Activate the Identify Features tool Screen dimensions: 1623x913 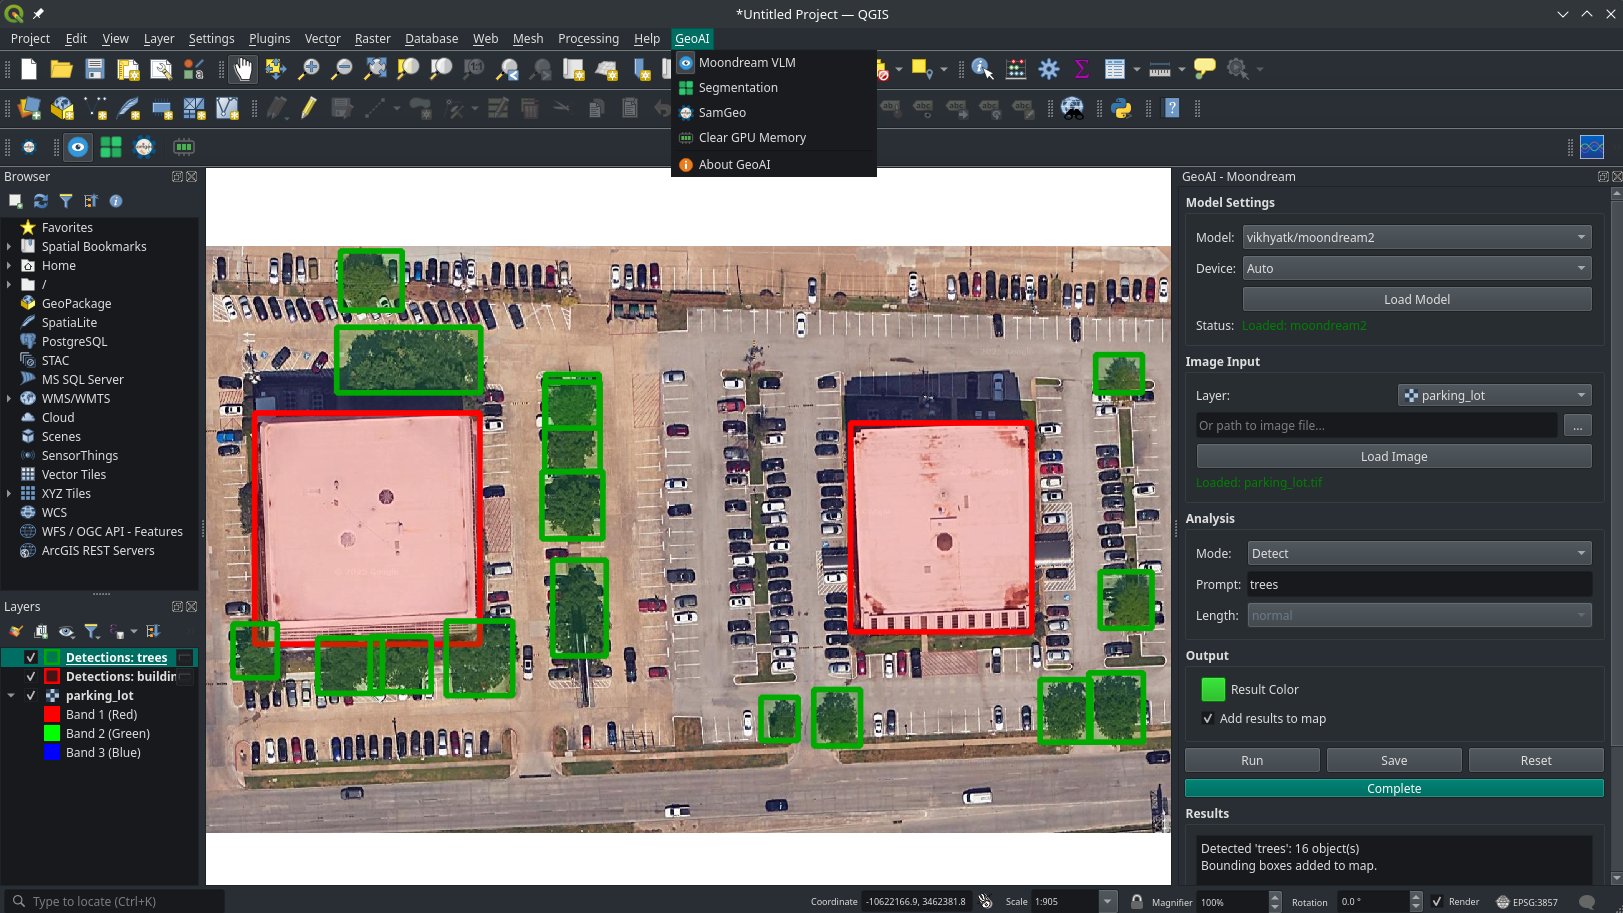tap(982, 69)
